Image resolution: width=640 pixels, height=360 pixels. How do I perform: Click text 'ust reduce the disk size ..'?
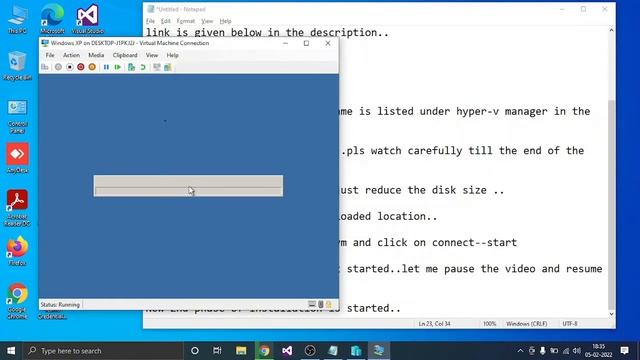pos(422,190)
